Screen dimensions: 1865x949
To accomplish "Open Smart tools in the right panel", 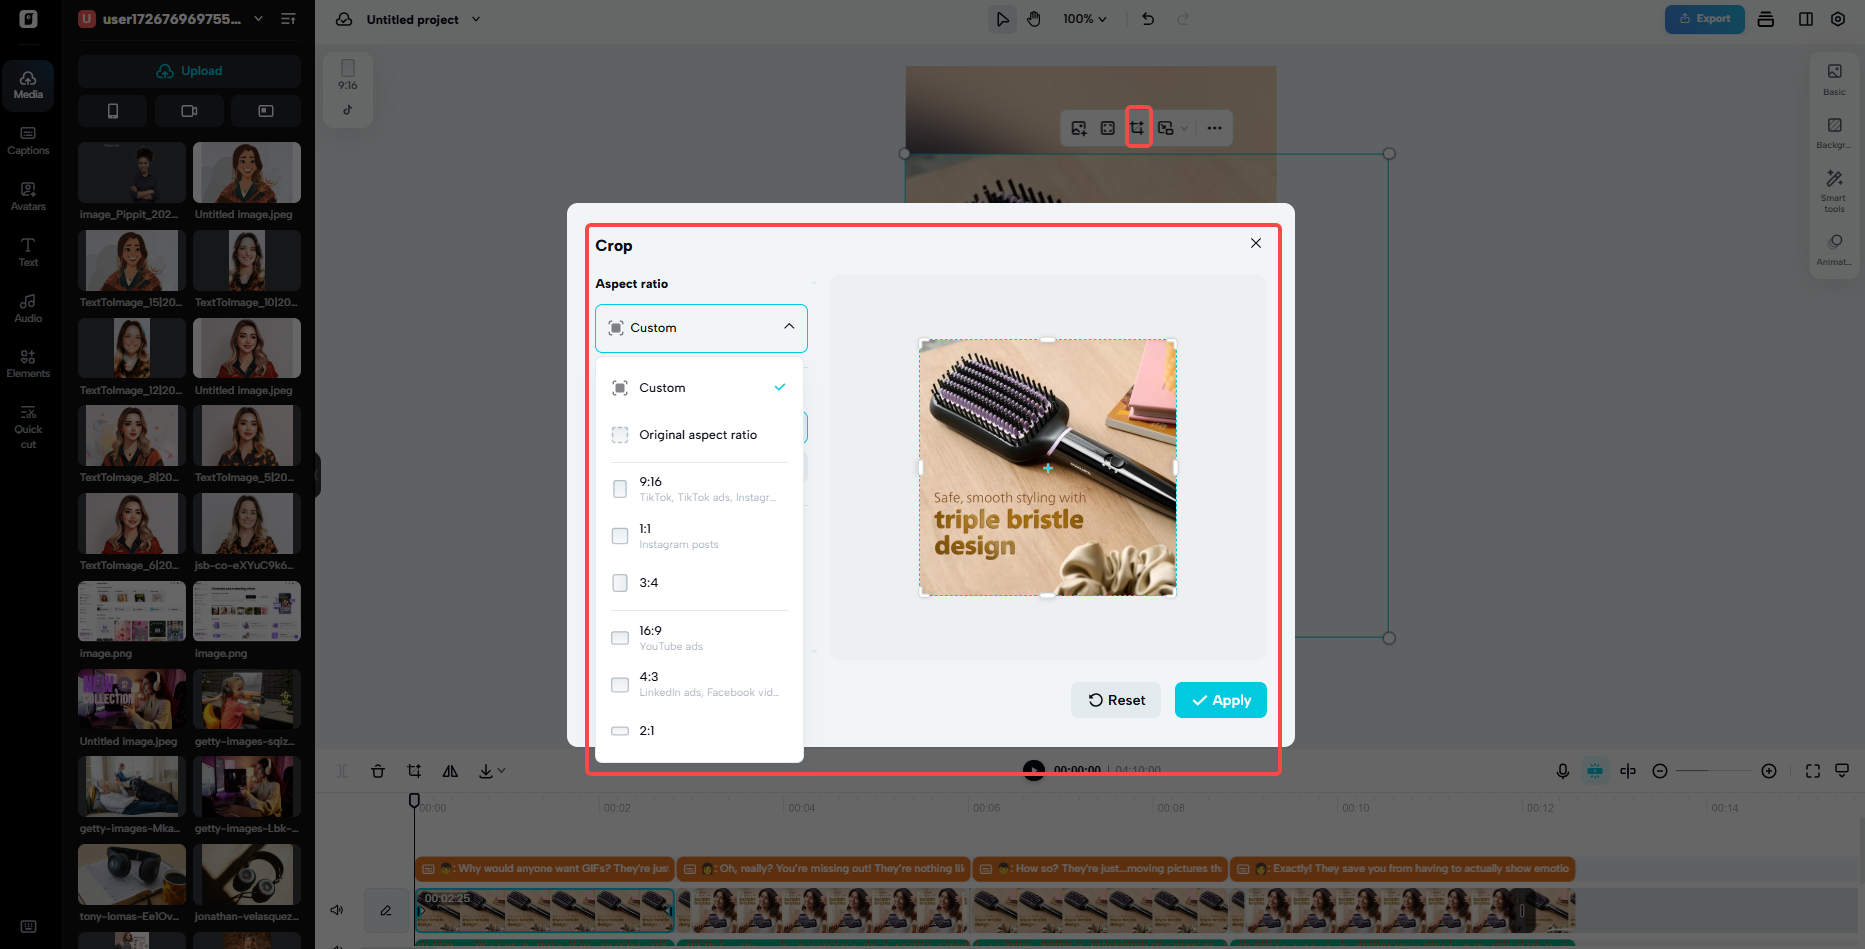I will coord(1834,188).
